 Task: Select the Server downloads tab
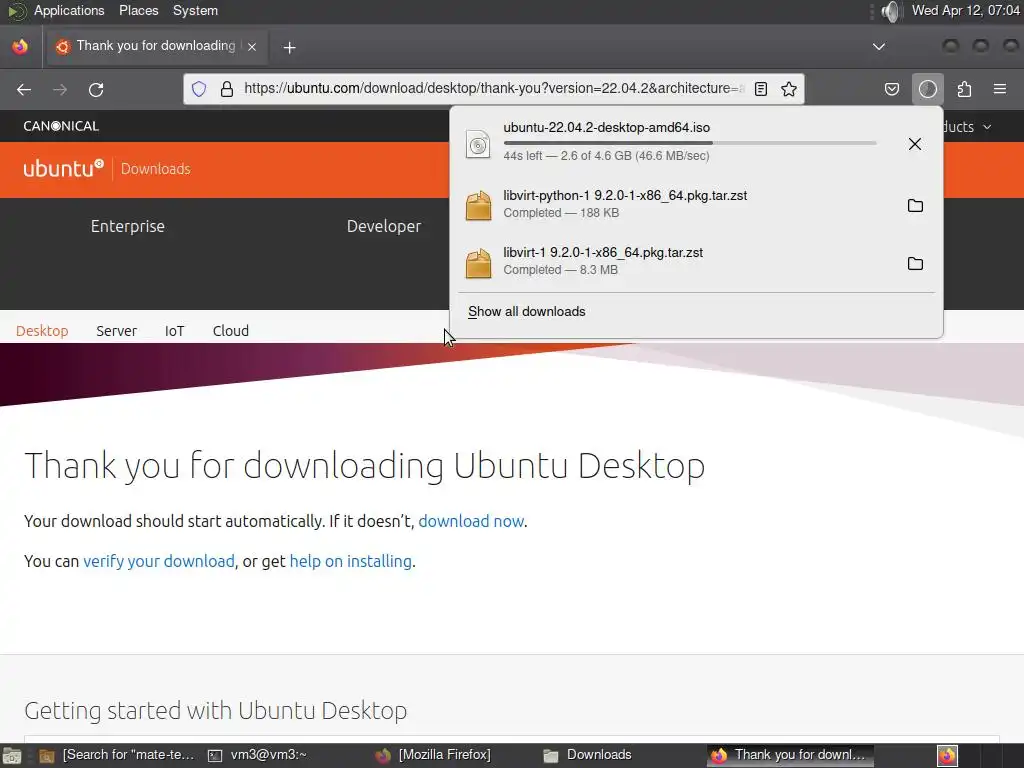pyautogui.click(x=116, y=330)
